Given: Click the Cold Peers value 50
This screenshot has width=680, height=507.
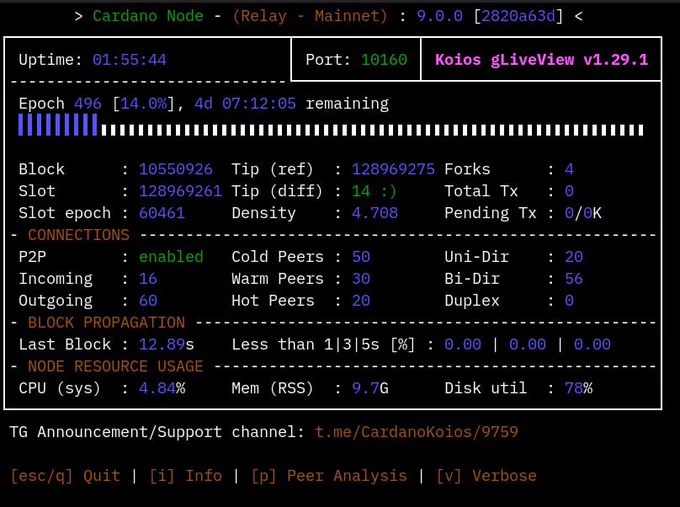Looking at the screenshot, I should coord(361,257).
